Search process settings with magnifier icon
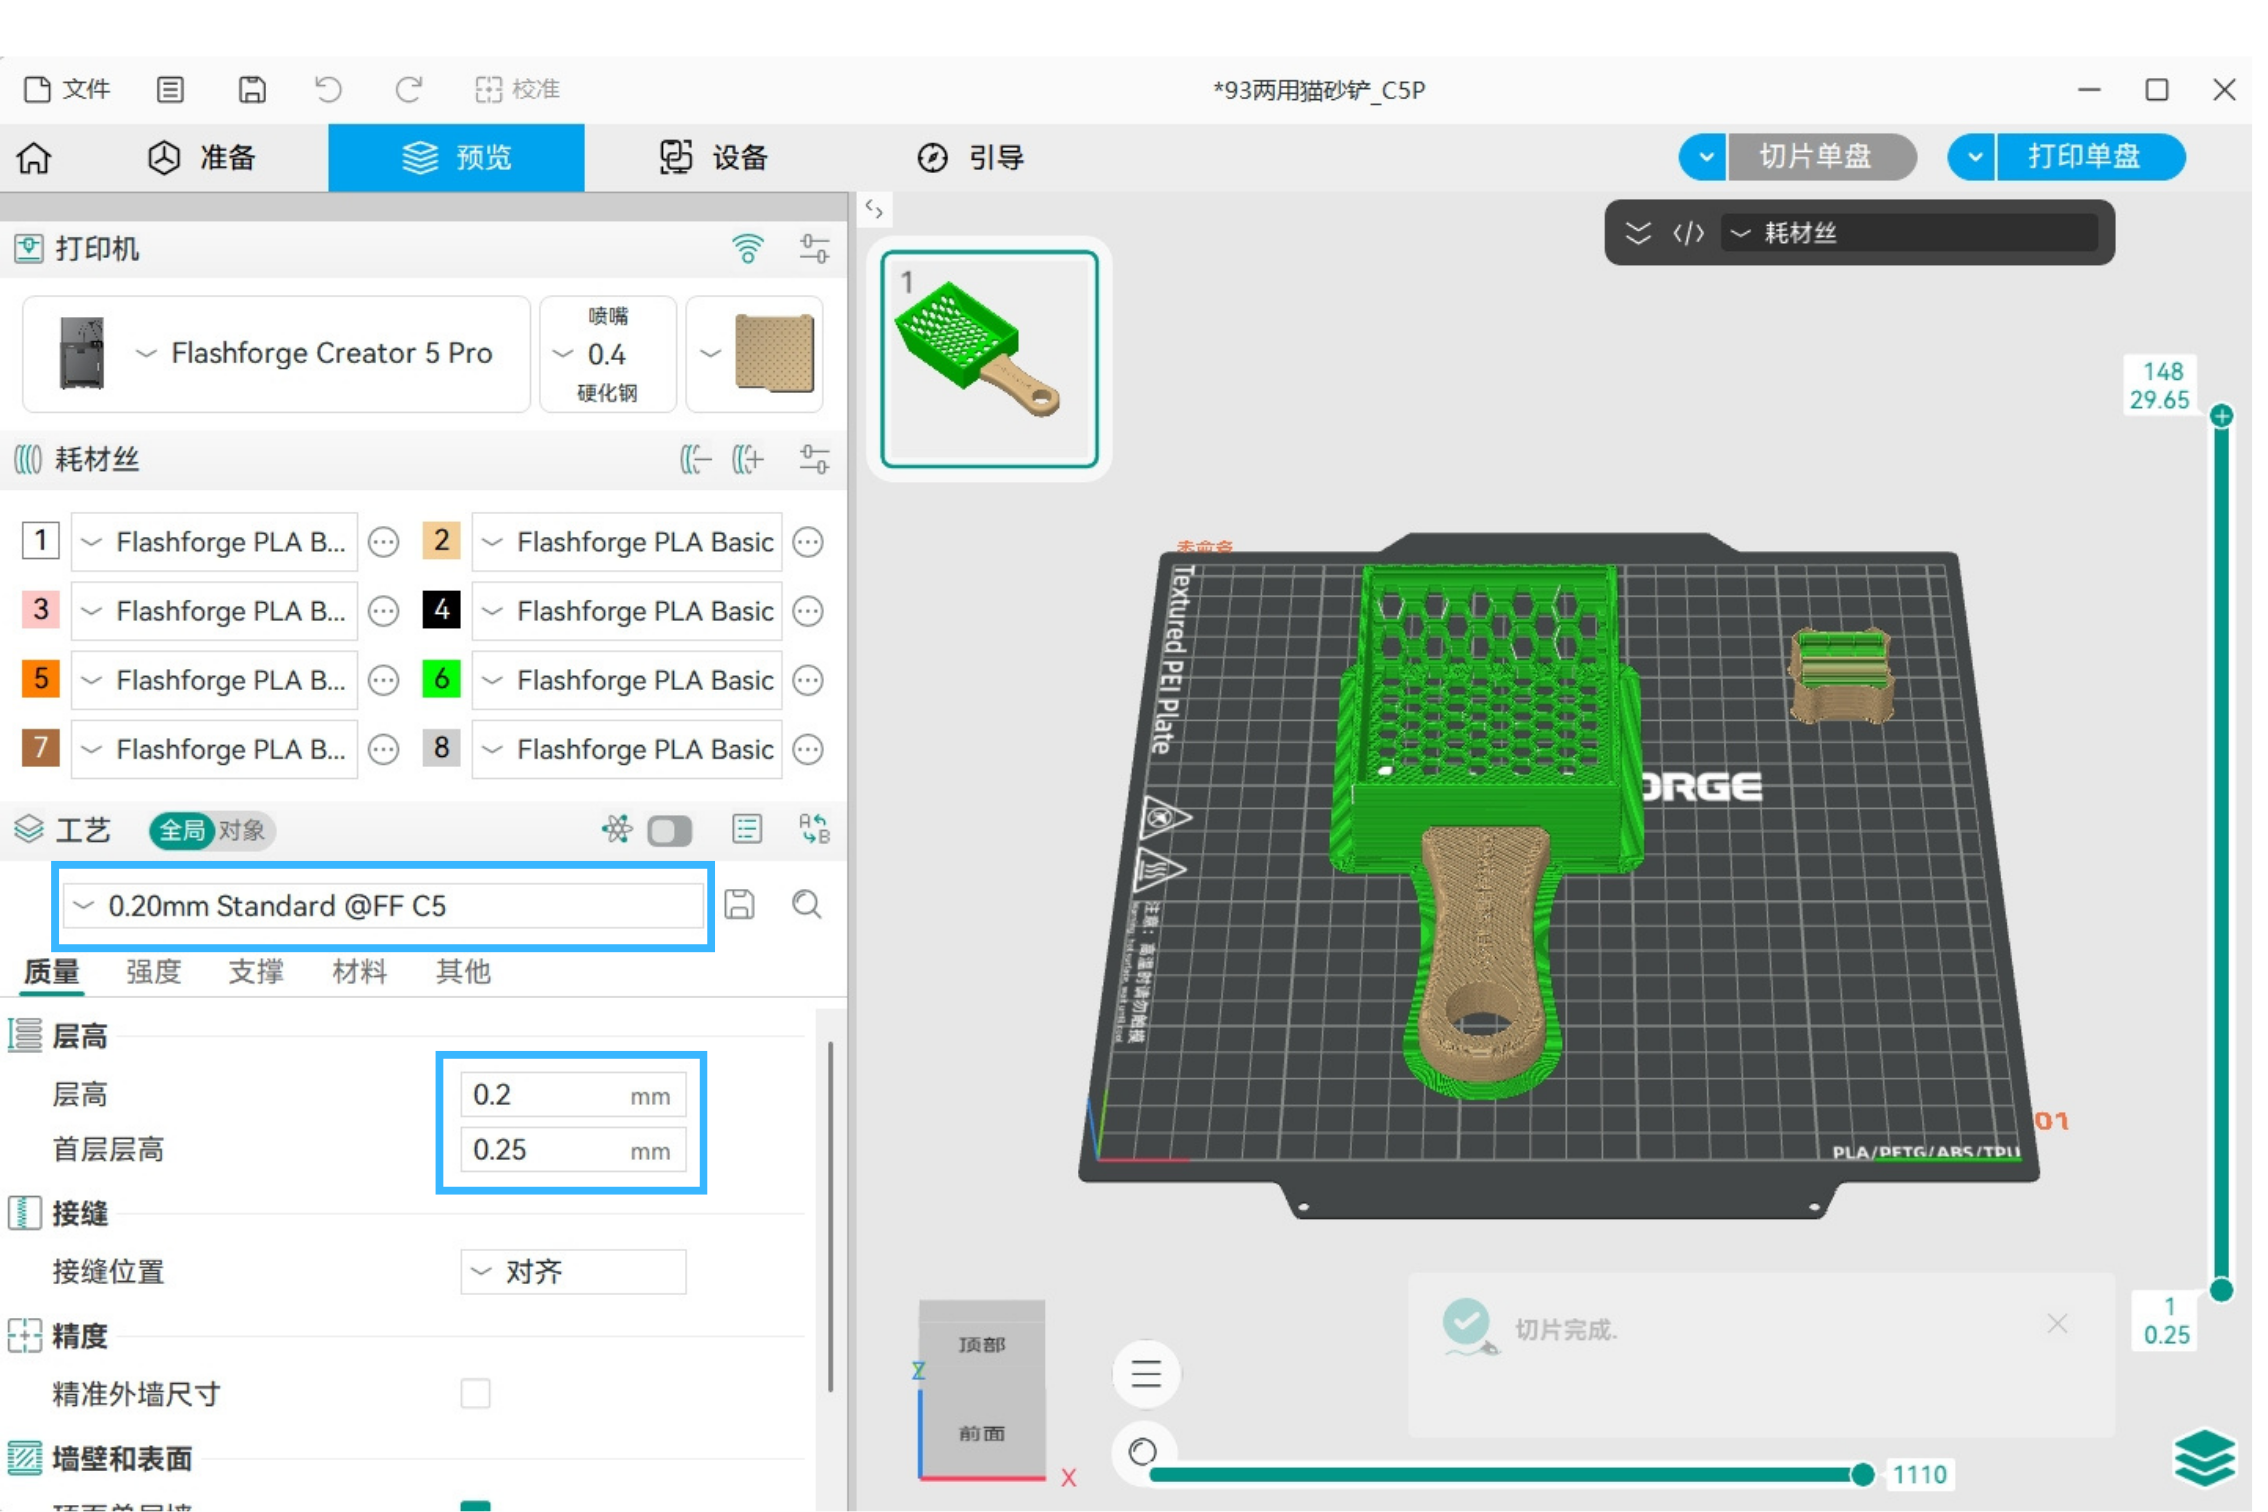Viewport: 2268px width, 1512px height. click(808, 905)
